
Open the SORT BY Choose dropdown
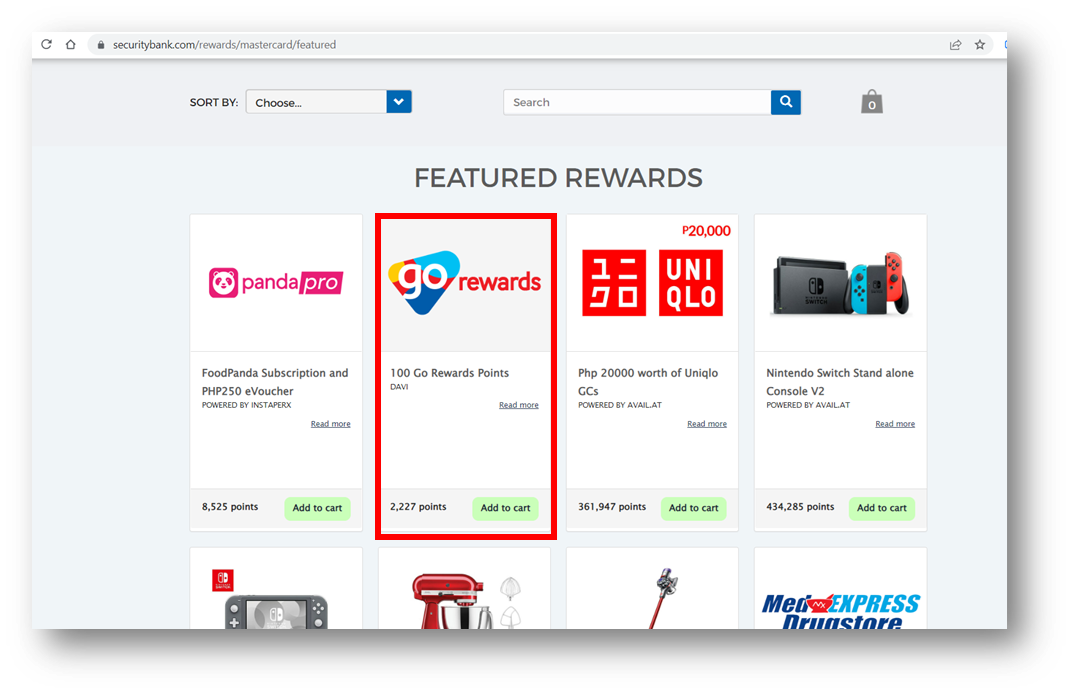328,102
